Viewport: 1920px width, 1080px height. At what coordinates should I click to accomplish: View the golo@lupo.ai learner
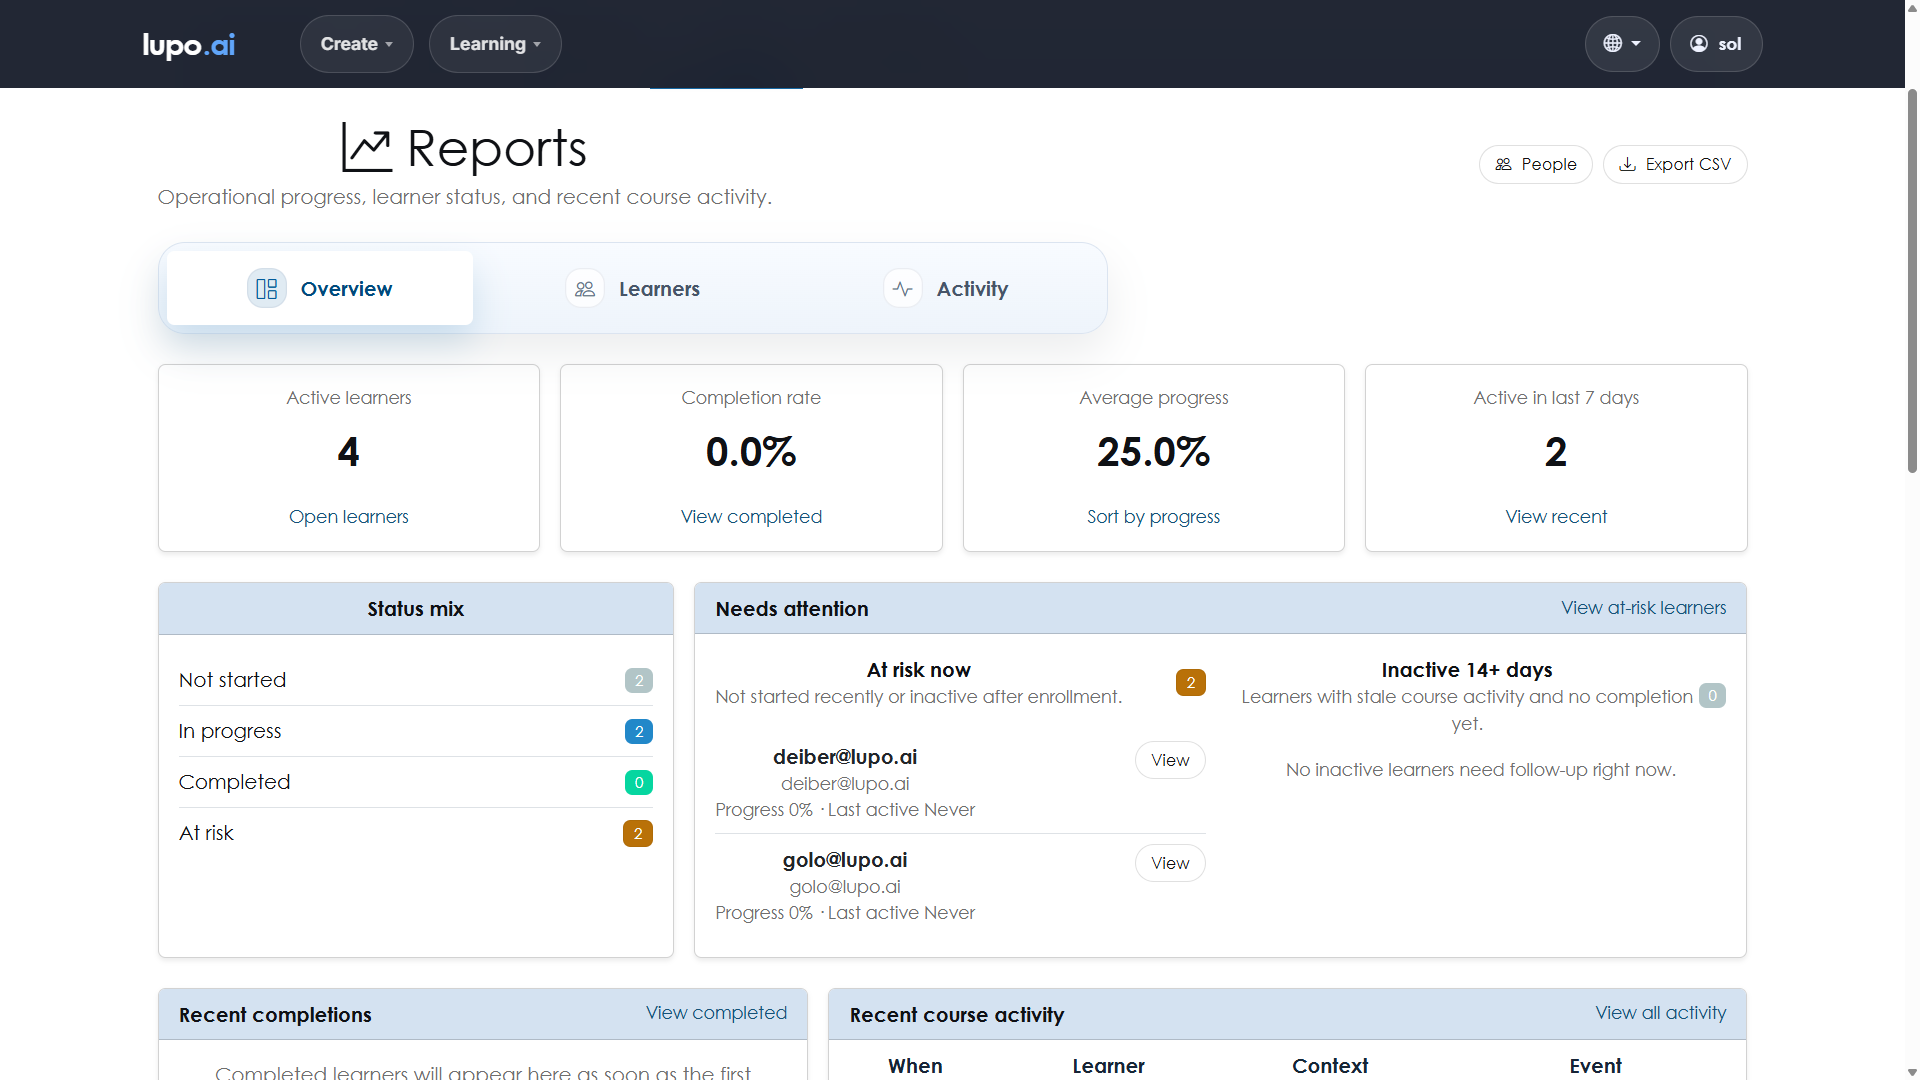[1170, 863]
